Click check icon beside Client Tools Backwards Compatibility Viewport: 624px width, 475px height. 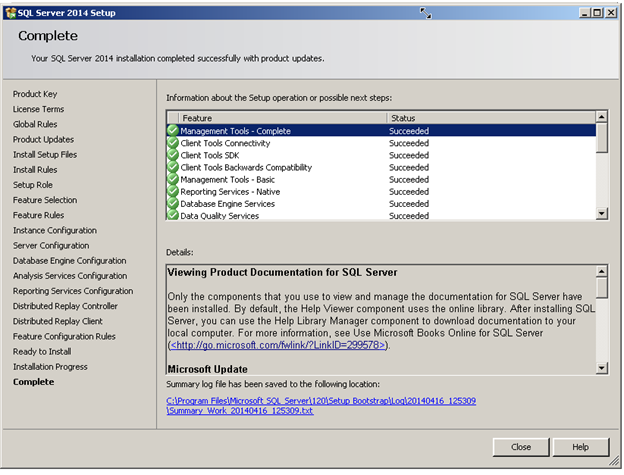pos(173,167)
